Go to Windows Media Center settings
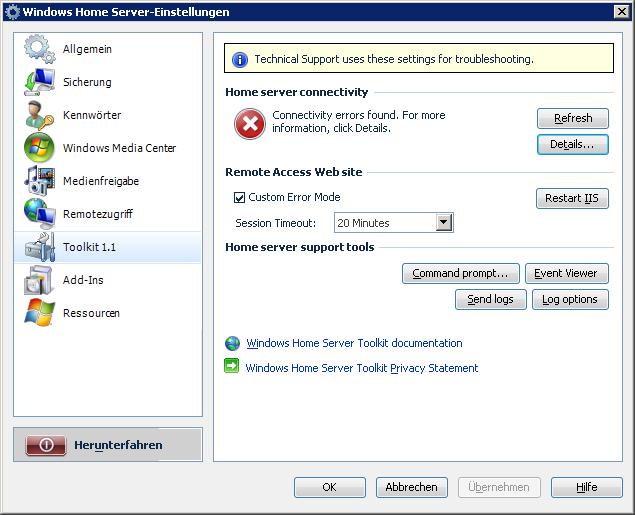 tap(108, 148)
